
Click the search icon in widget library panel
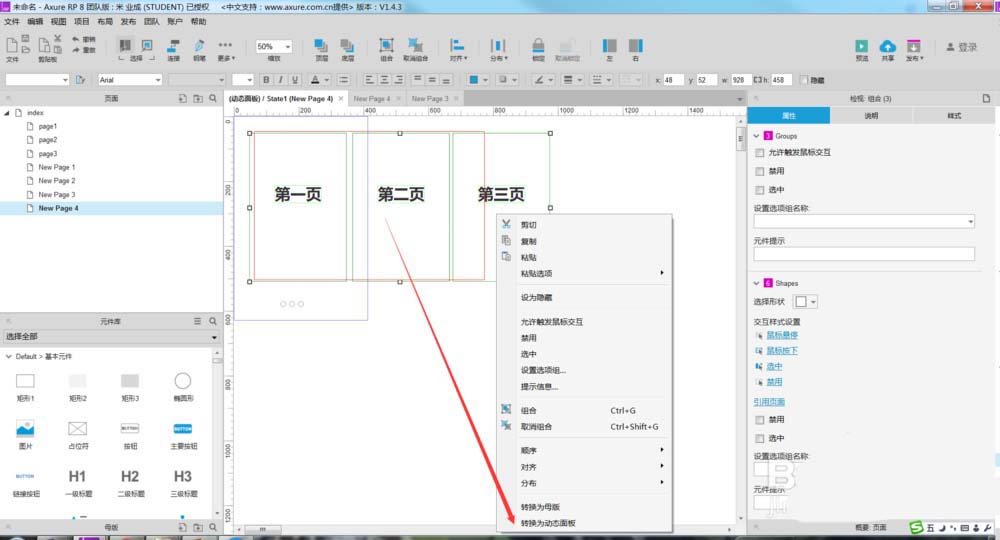tap(213, 321)
